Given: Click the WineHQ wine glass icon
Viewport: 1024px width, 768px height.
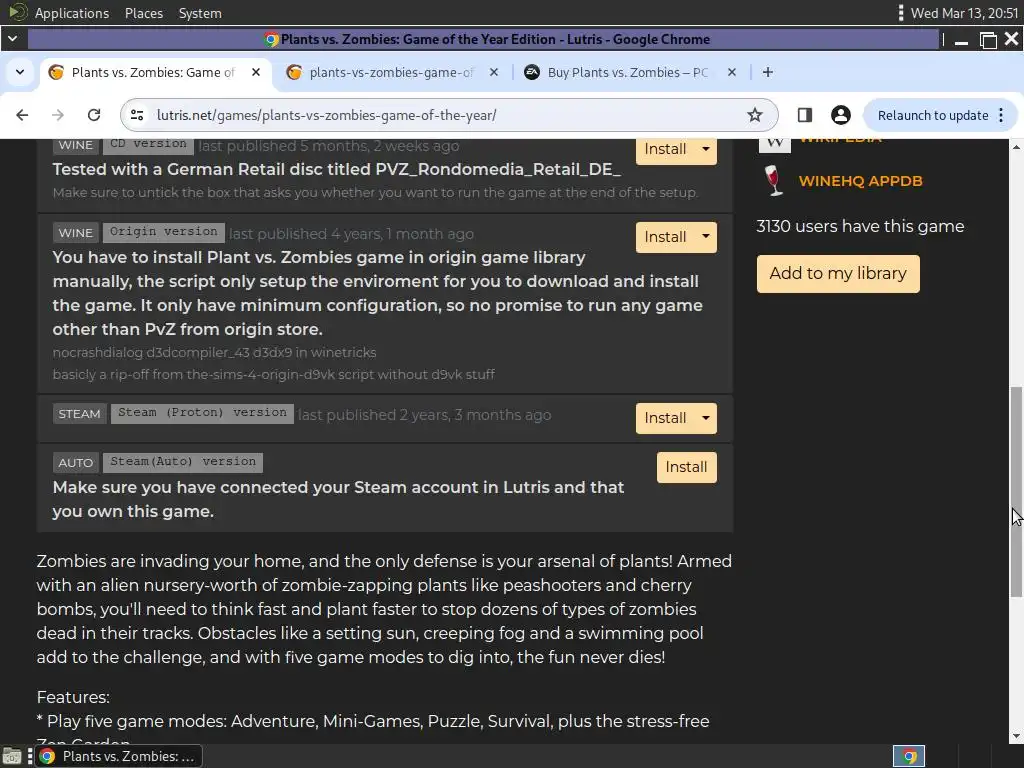Looking at the screenshot, I should click(x=774, y=180).
